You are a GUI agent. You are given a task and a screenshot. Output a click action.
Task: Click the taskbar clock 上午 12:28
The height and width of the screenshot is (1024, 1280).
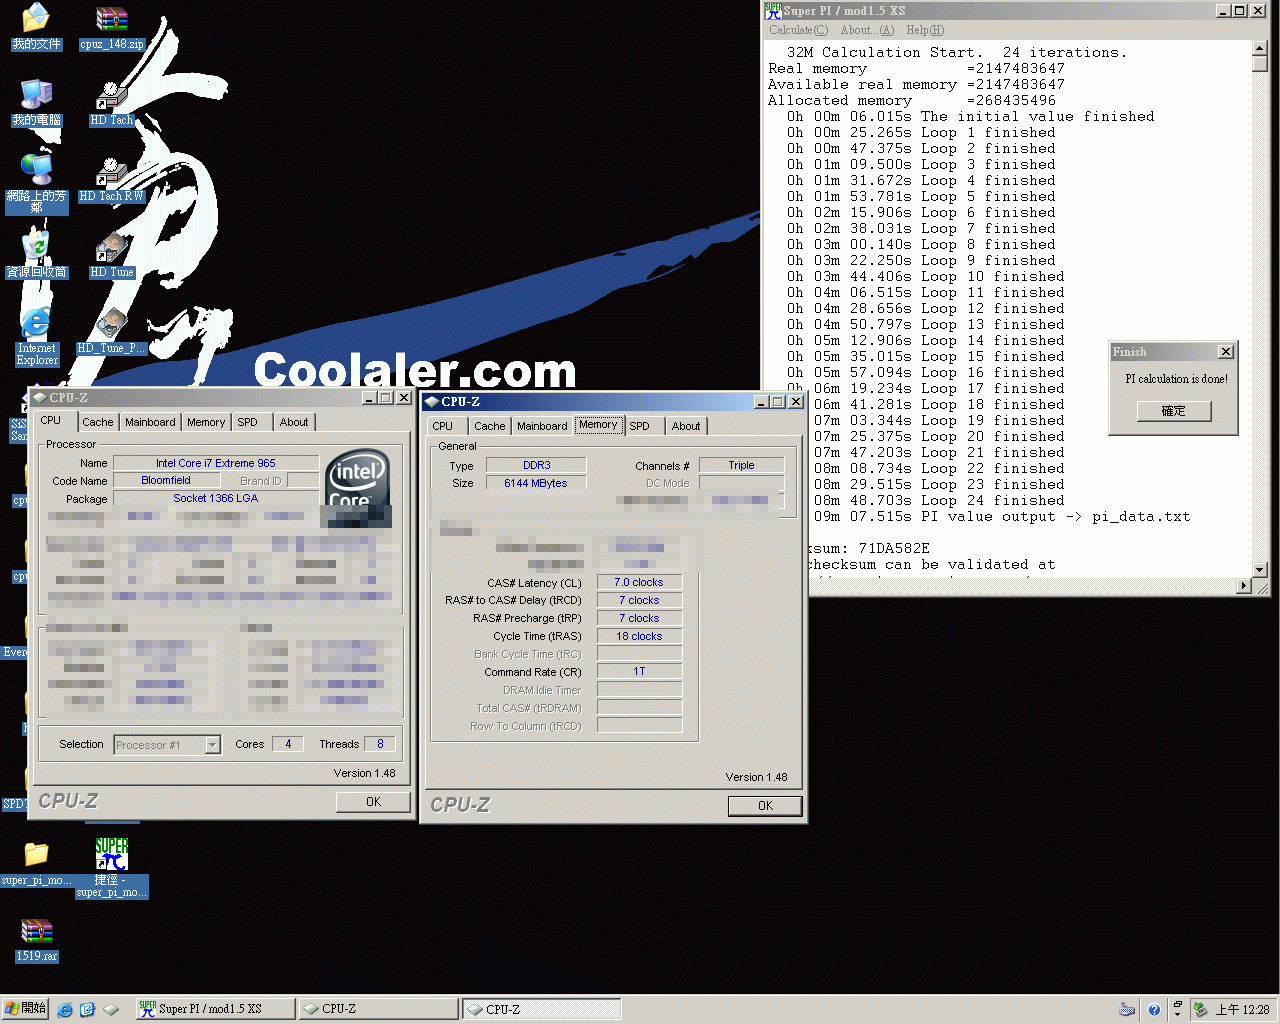(x=1242, y=1010)
